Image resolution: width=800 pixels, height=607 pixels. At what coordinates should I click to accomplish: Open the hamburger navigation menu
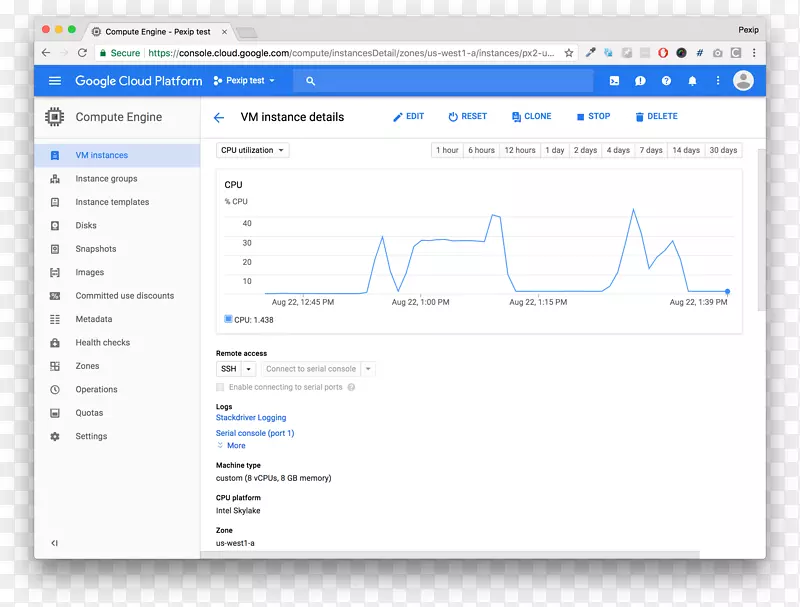[x=55, y=81]
